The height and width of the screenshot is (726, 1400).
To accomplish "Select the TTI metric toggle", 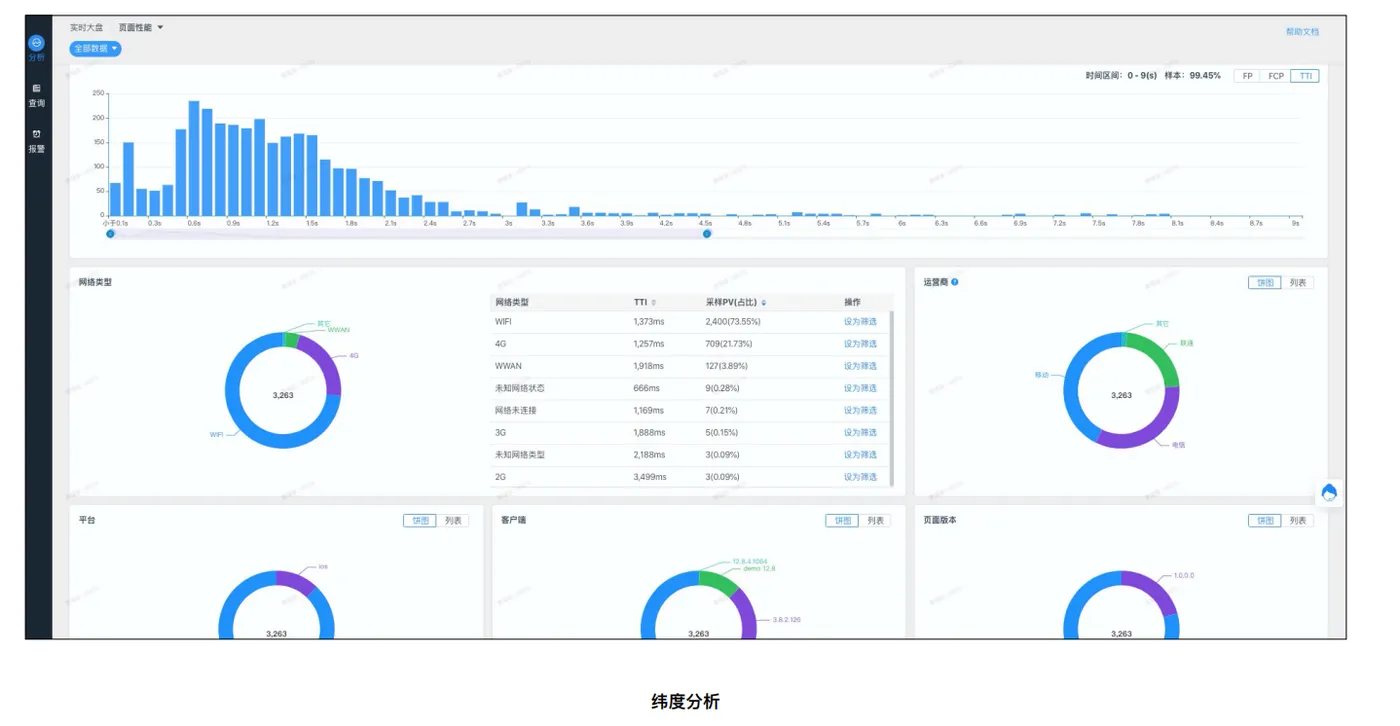I will pyautogui.click(x=1305, y=76).
